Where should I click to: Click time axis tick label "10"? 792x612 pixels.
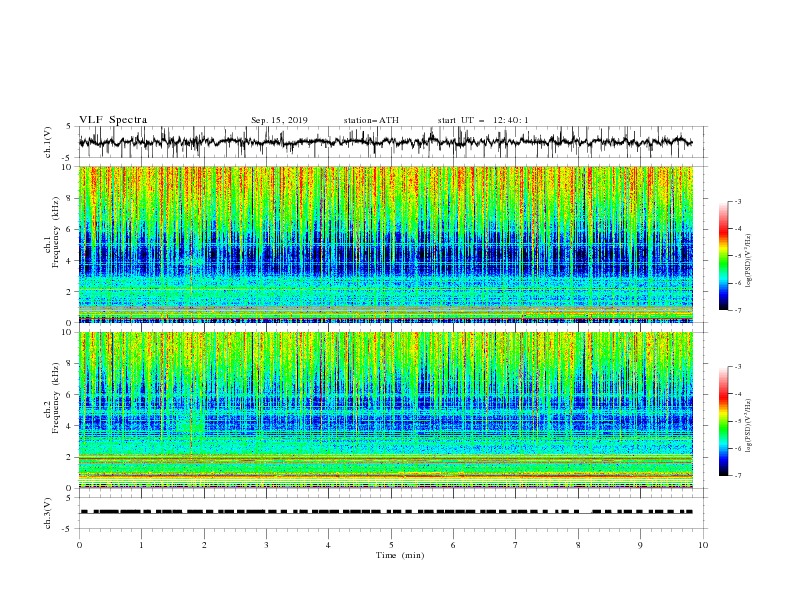tap(703, 545)
